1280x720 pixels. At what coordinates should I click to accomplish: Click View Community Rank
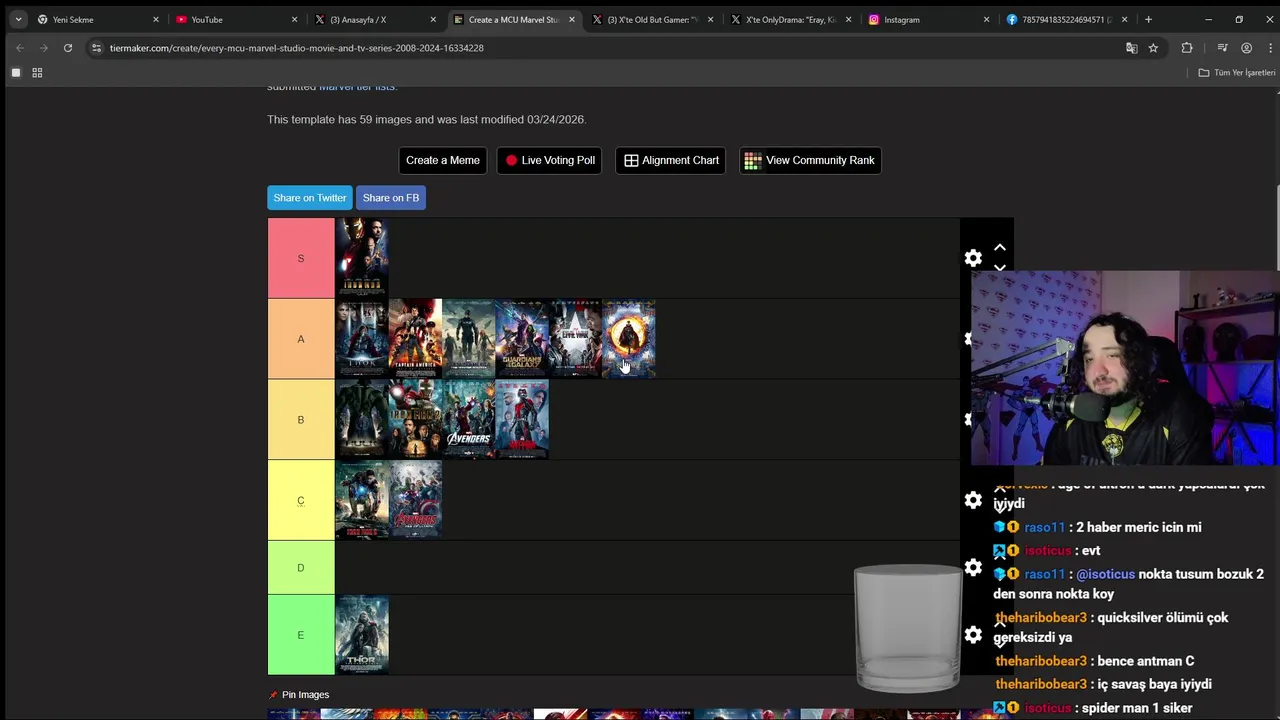pos(810,160)
